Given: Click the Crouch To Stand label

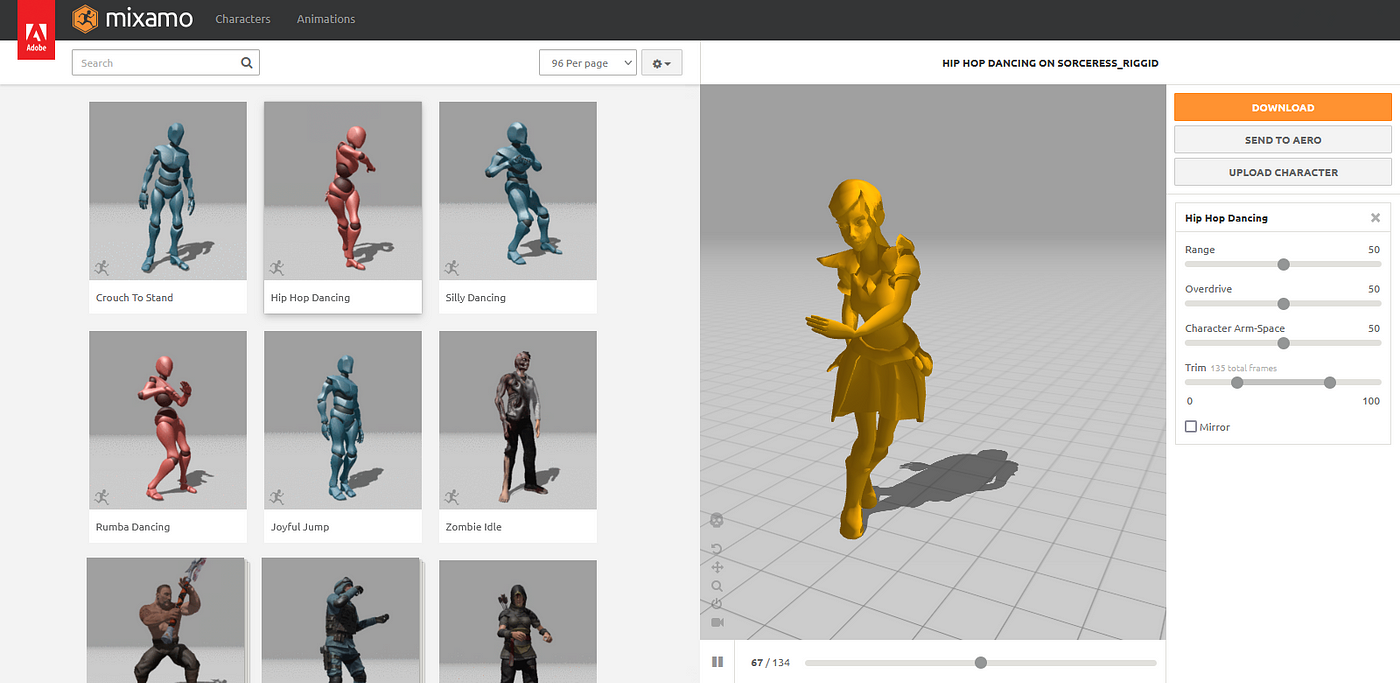Looking at the screenshot, I should pos(134,298).
